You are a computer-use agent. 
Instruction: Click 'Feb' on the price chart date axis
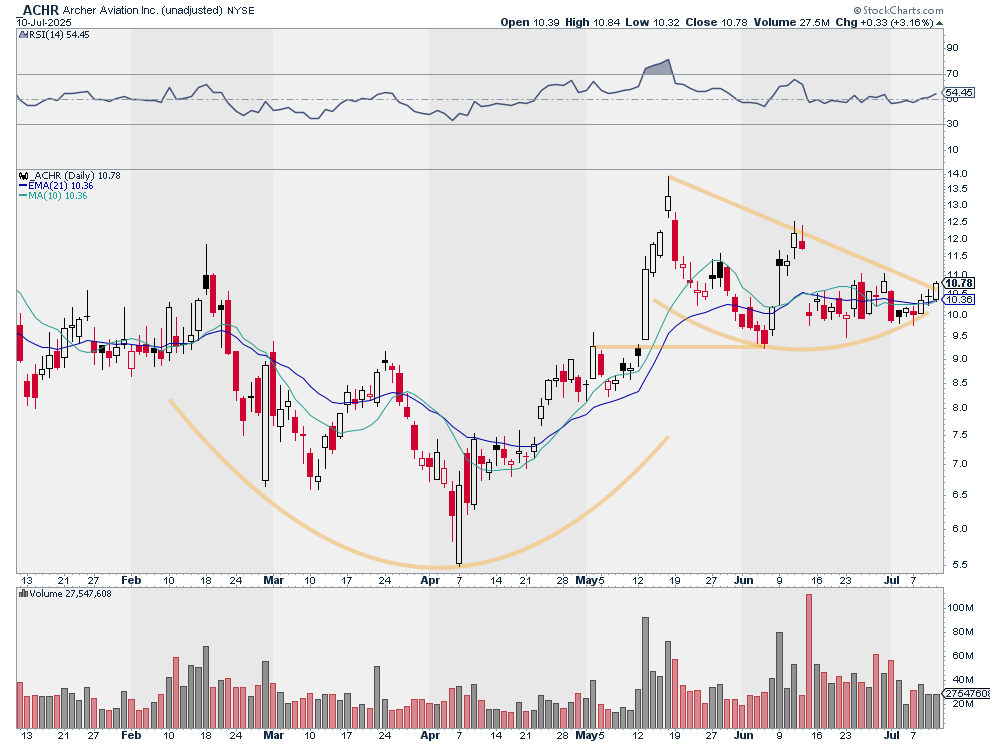coord(131,580)
